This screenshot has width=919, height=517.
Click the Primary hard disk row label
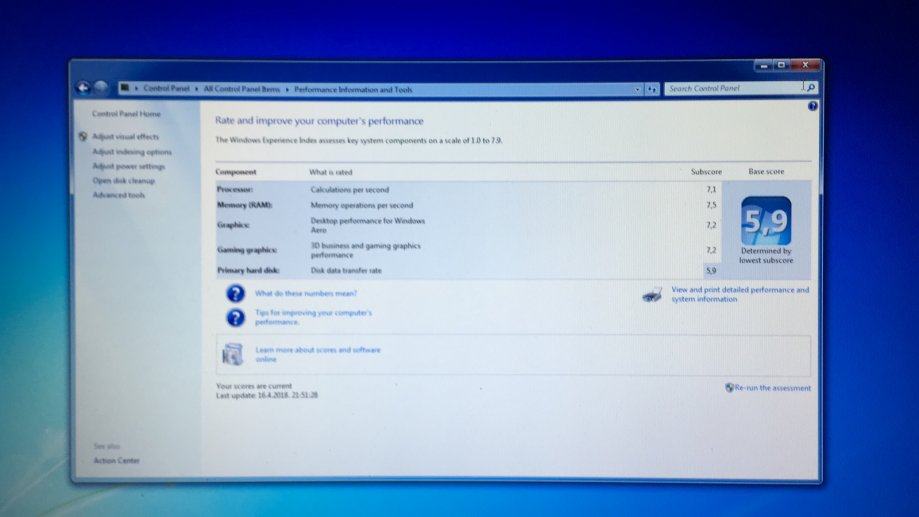pyautogui.click(x=248, y=270)
